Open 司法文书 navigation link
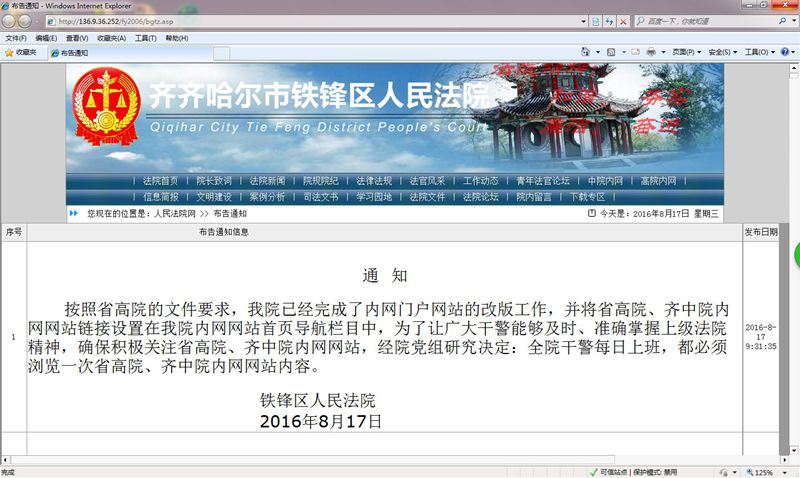The image size is (800, 478). (x=320, y=197)
